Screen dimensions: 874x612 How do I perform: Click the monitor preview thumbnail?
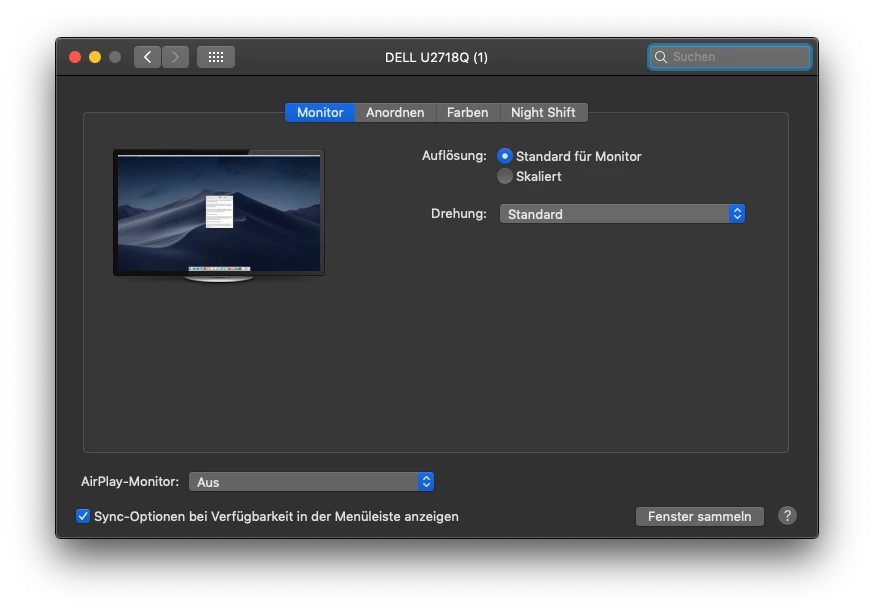coord(218,216)
